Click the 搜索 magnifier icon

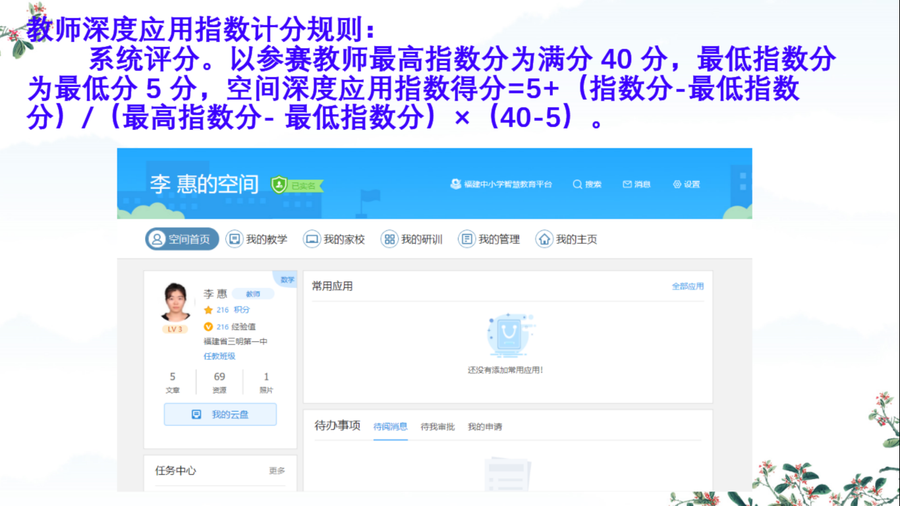[x=577, y=184]
